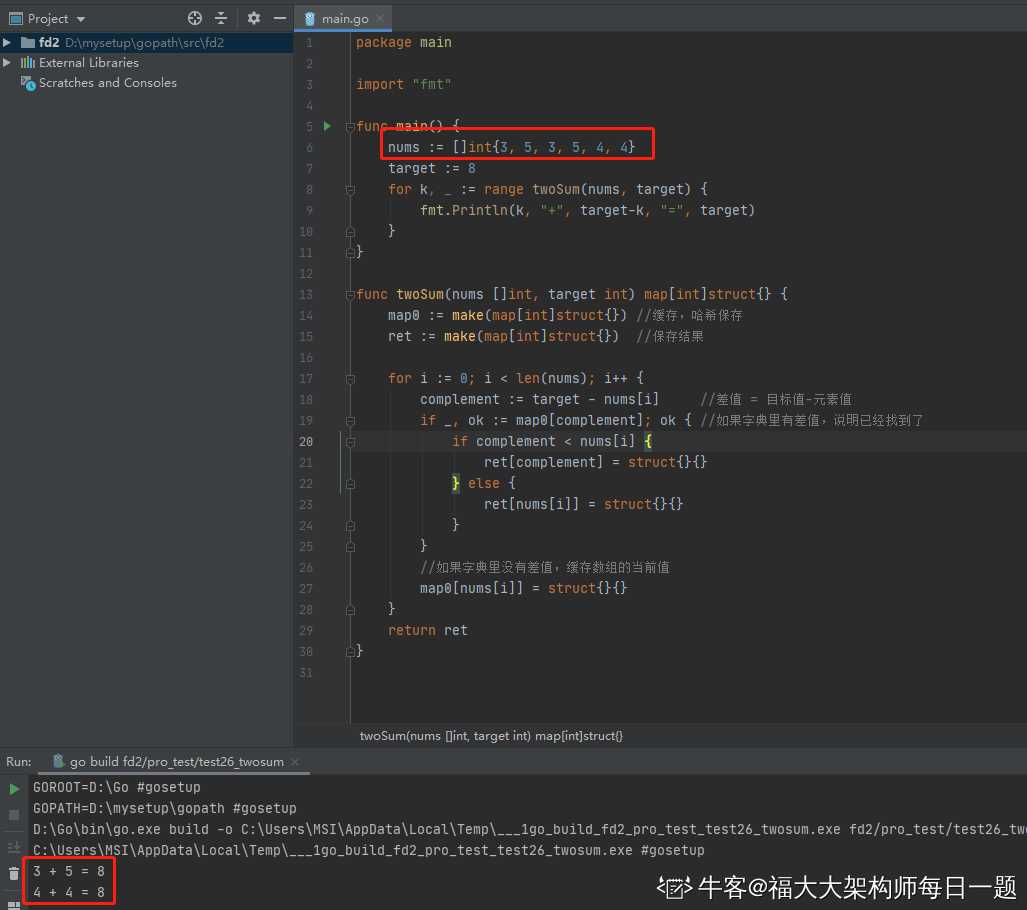Click the scroll-to-end icon in Run toolbar
This screenshot has height=910, width=1027.
click(14, 847)
